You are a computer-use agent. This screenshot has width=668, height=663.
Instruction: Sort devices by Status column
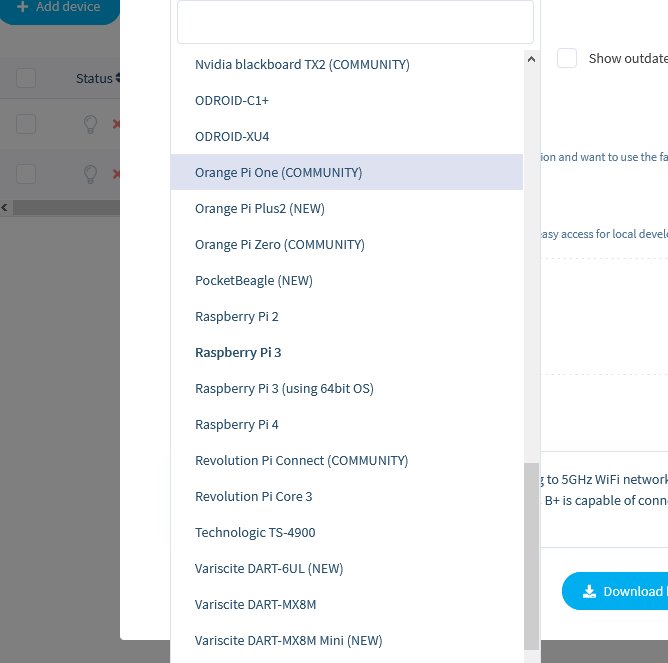98,78
